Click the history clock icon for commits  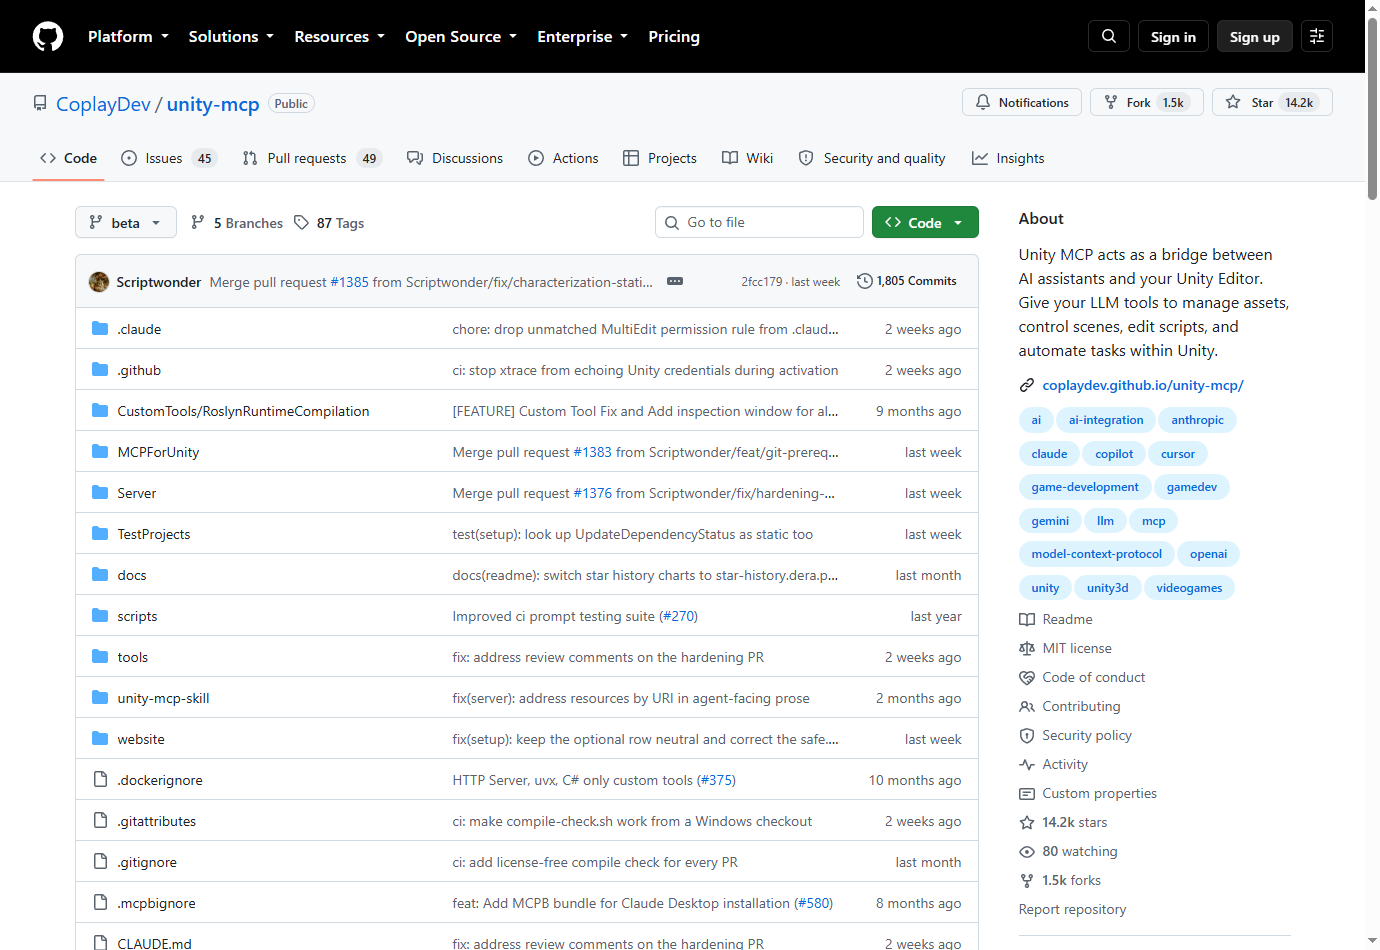[x=865, y=281]
